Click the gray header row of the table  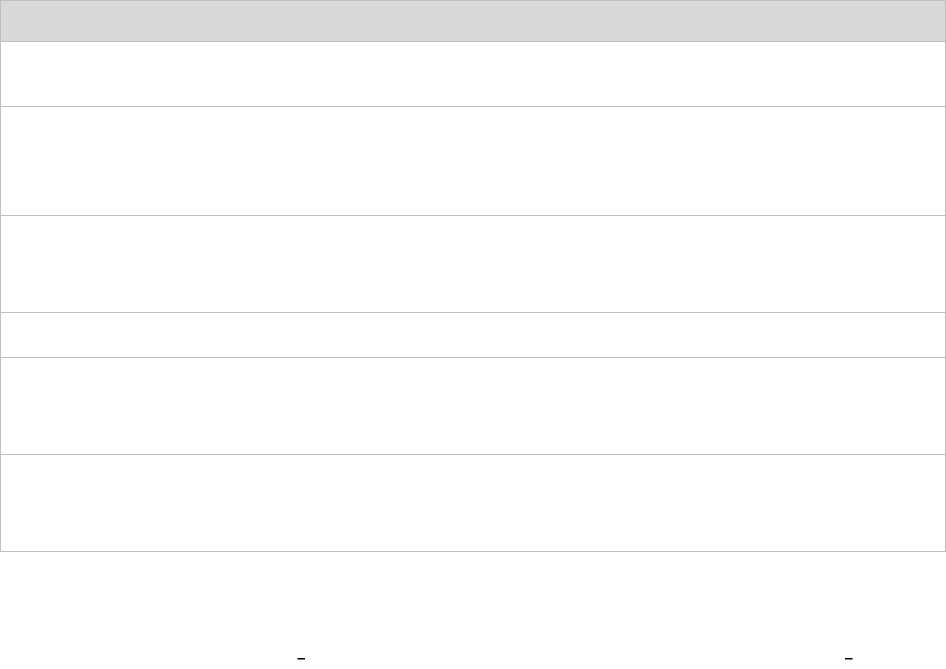473,21
